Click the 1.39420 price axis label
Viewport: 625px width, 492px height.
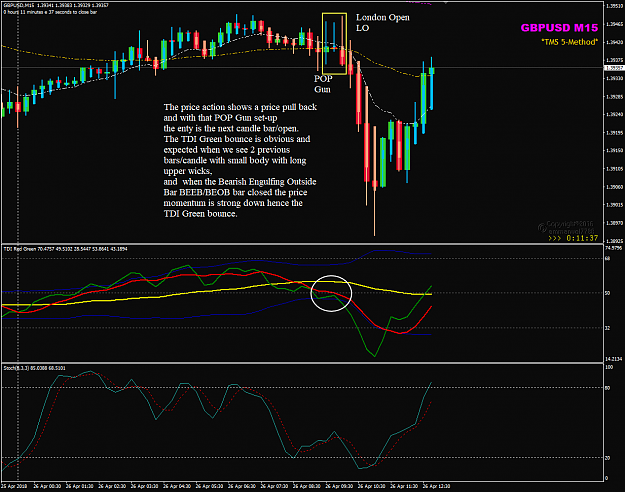coord(614,42)
